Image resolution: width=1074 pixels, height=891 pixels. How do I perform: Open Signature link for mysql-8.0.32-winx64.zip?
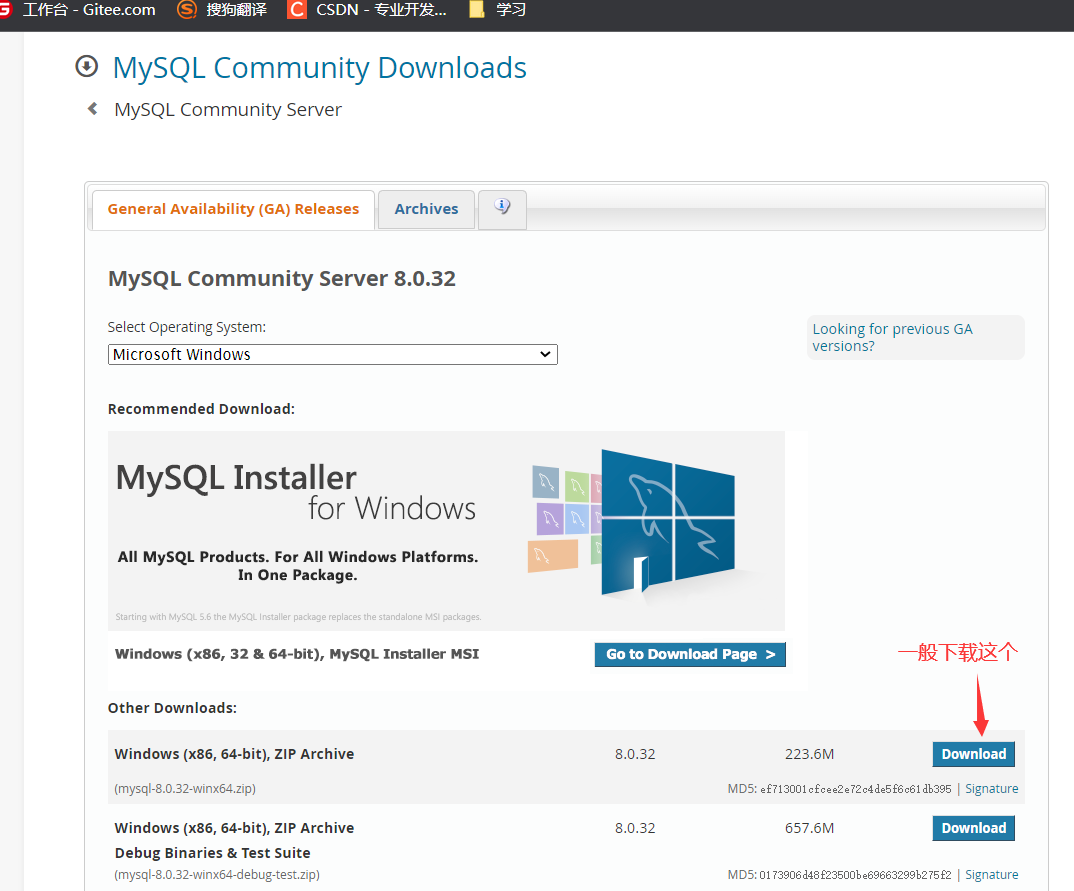coord(991,789)
